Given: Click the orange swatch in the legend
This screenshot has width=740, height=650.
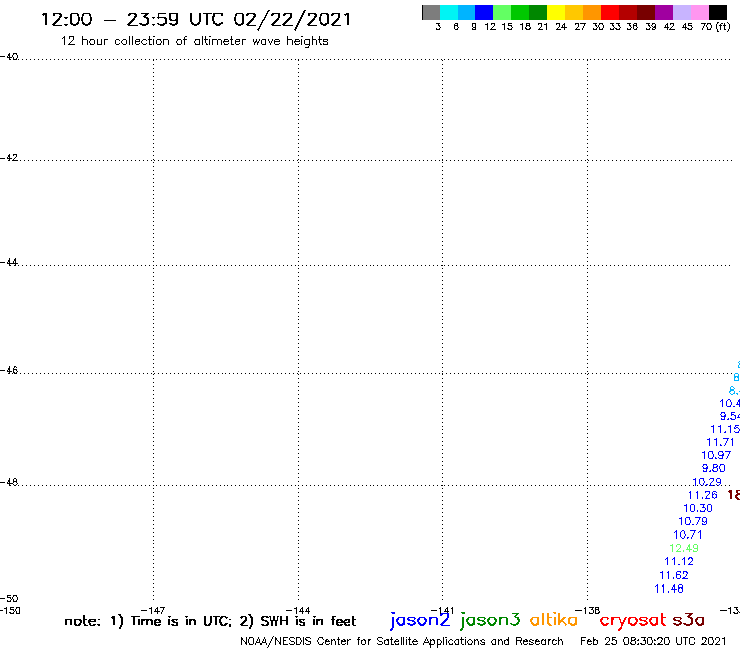Looking at the screenshot, I should coord(592,12).
